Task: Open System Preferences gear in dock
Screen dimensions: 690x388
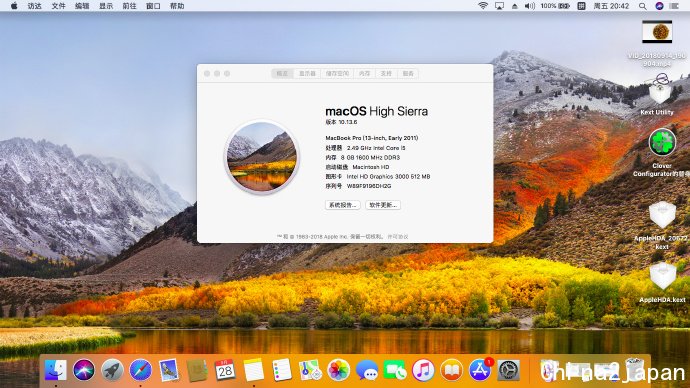Action: click(508, 370)
